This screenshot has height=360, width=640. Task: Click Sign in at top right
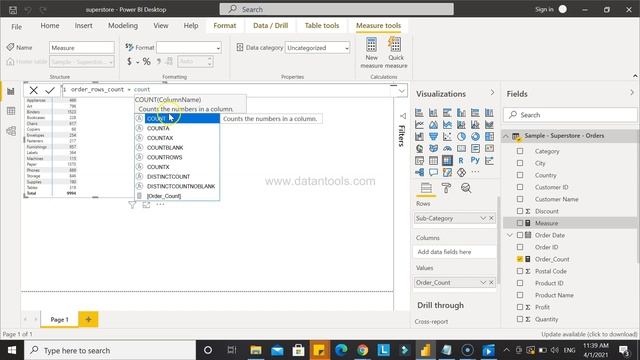pos(544,9)
